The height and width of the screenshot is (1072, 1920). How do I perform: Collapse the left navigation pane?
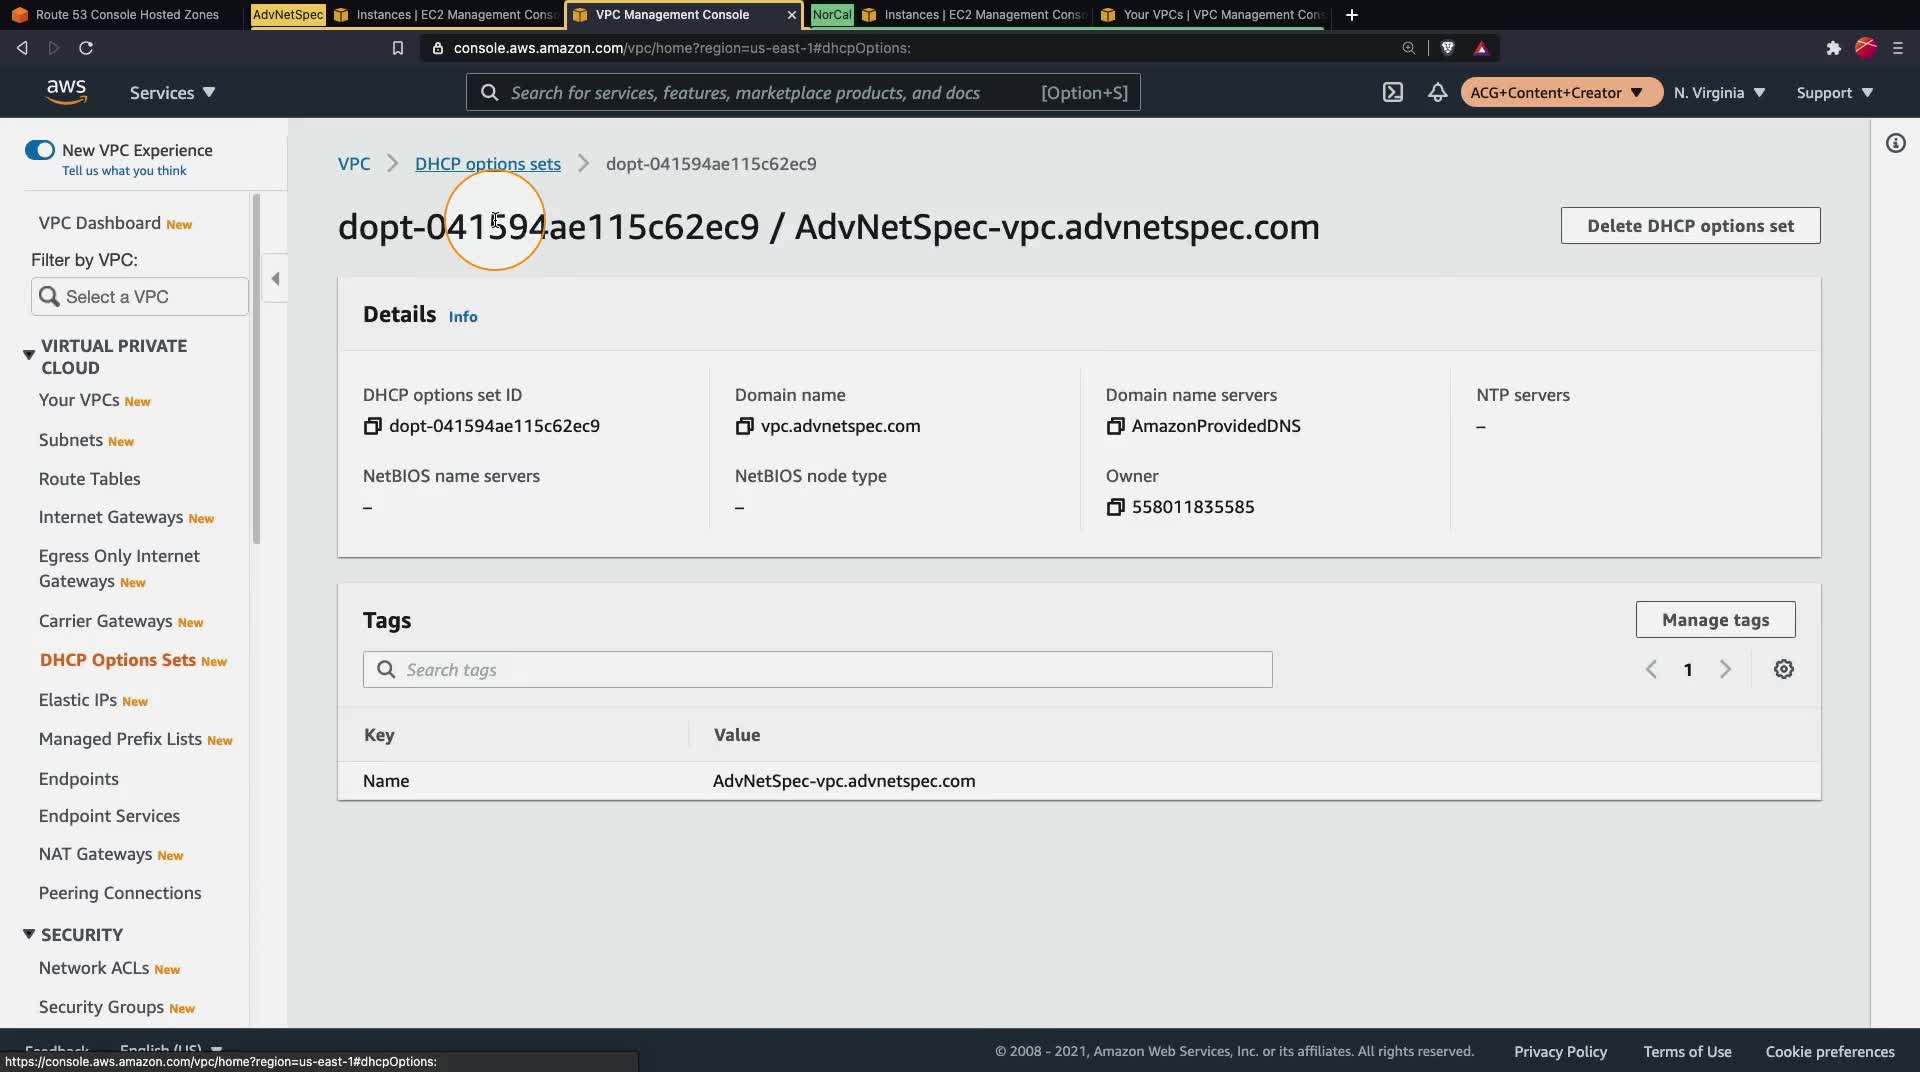pyautogui.click(x=275, y=278)
